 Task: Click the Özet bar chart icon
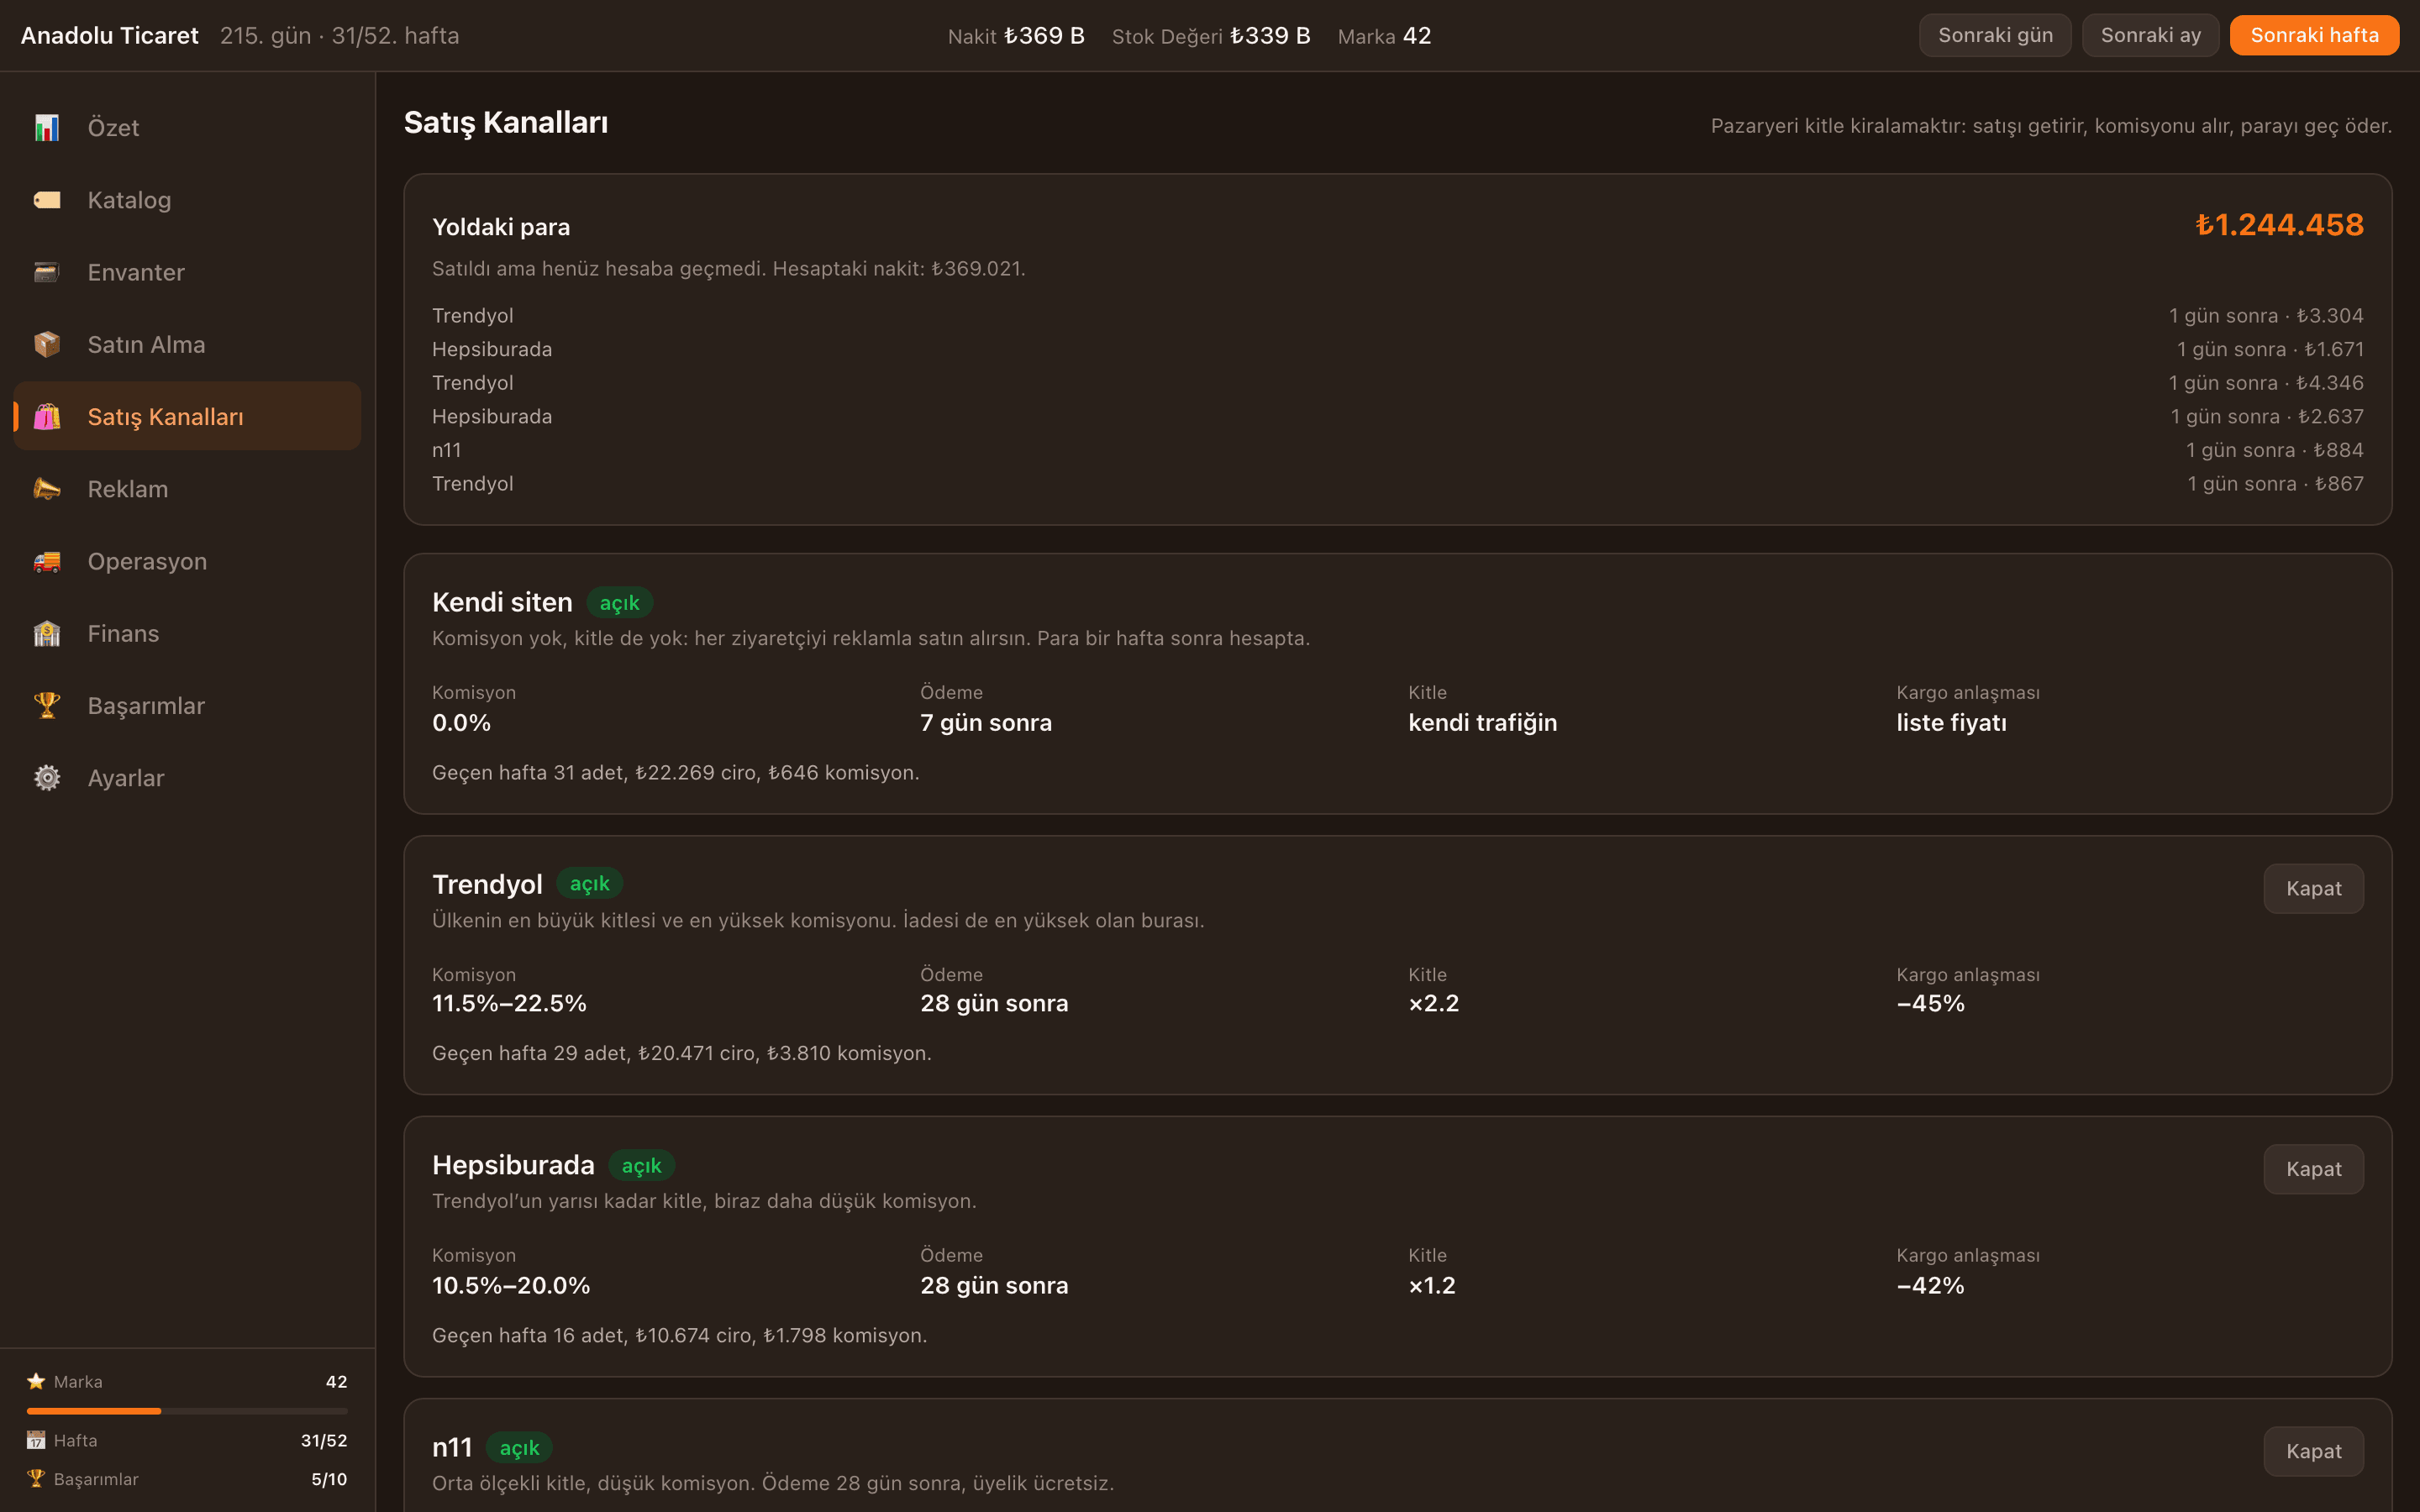click(x=47, y=128)
